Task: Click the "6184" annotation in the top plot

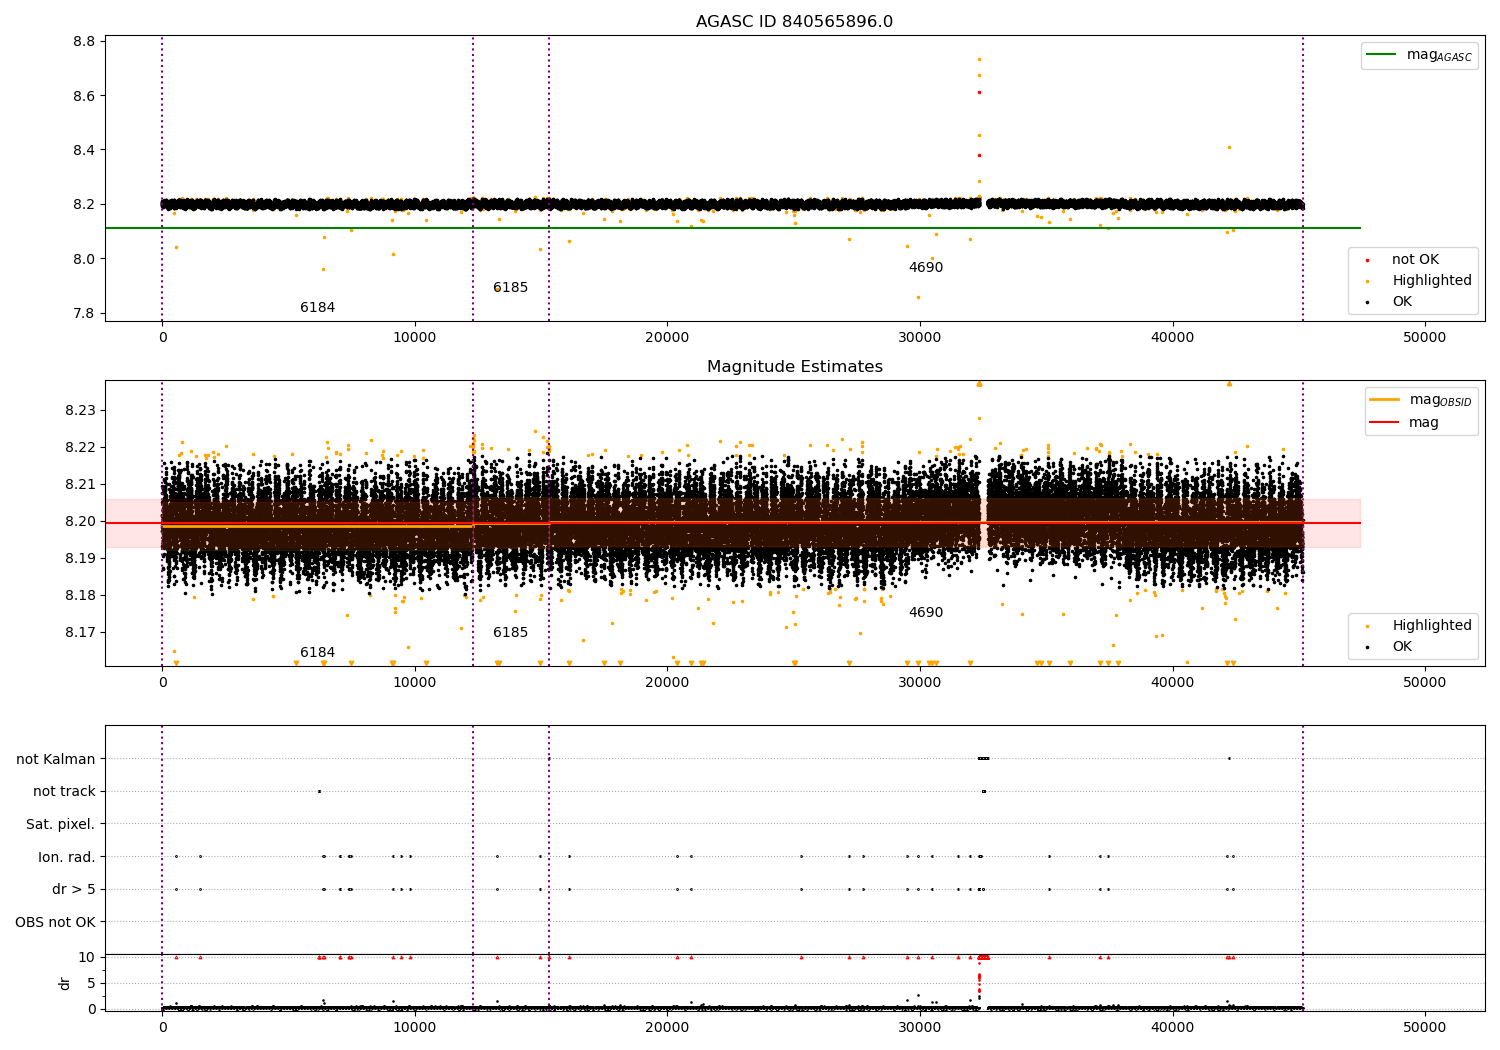Action: [x=317, y=308]
